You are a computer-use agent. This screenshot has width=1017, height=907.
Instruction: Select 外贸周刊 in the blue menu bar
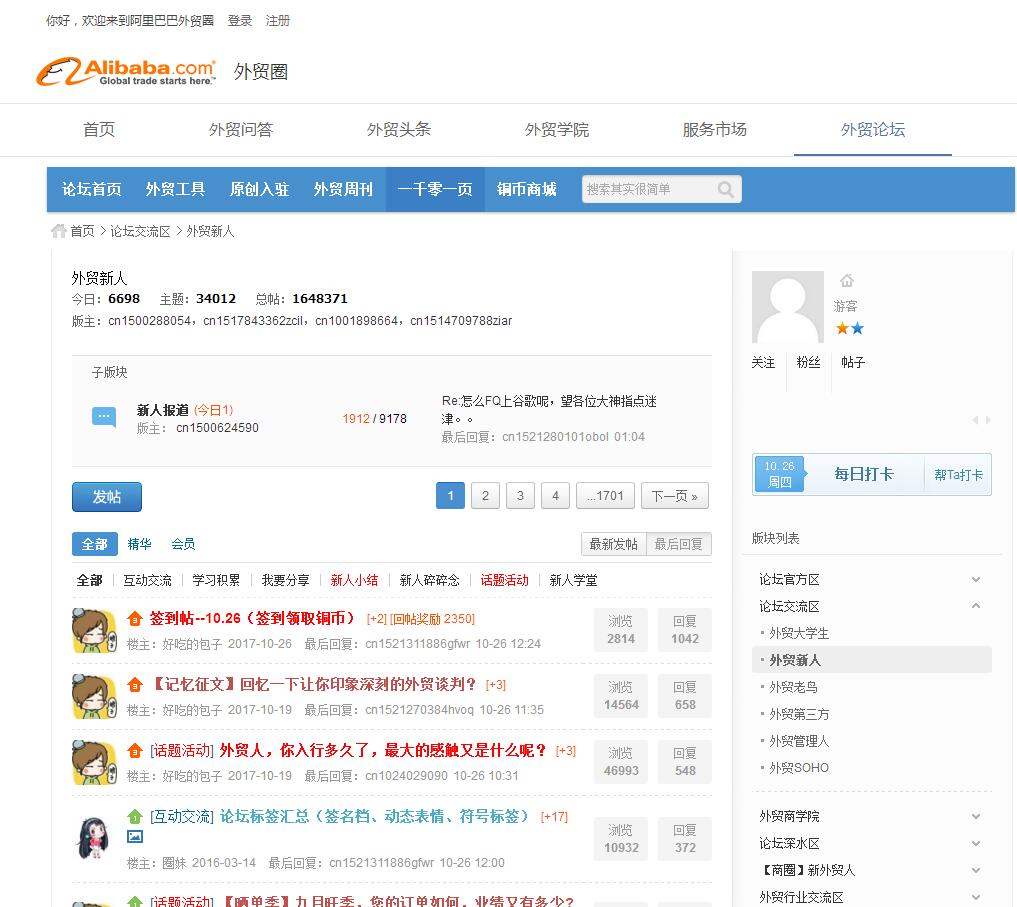click(x=343, y=189)
